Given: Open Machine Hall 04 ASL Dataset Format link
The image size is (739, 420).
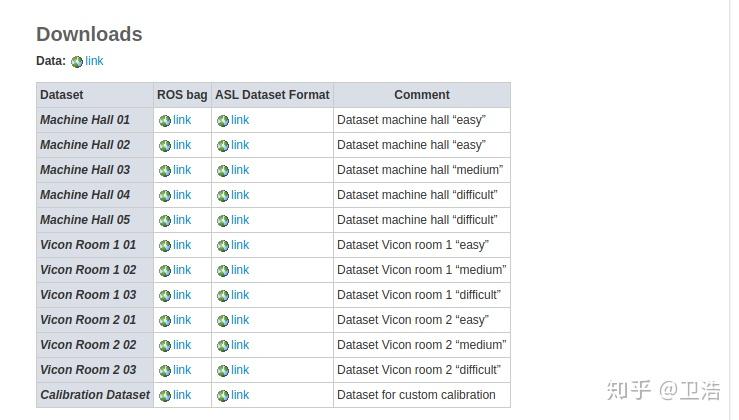Looking at the screenshot, I should tap(240, 195).
